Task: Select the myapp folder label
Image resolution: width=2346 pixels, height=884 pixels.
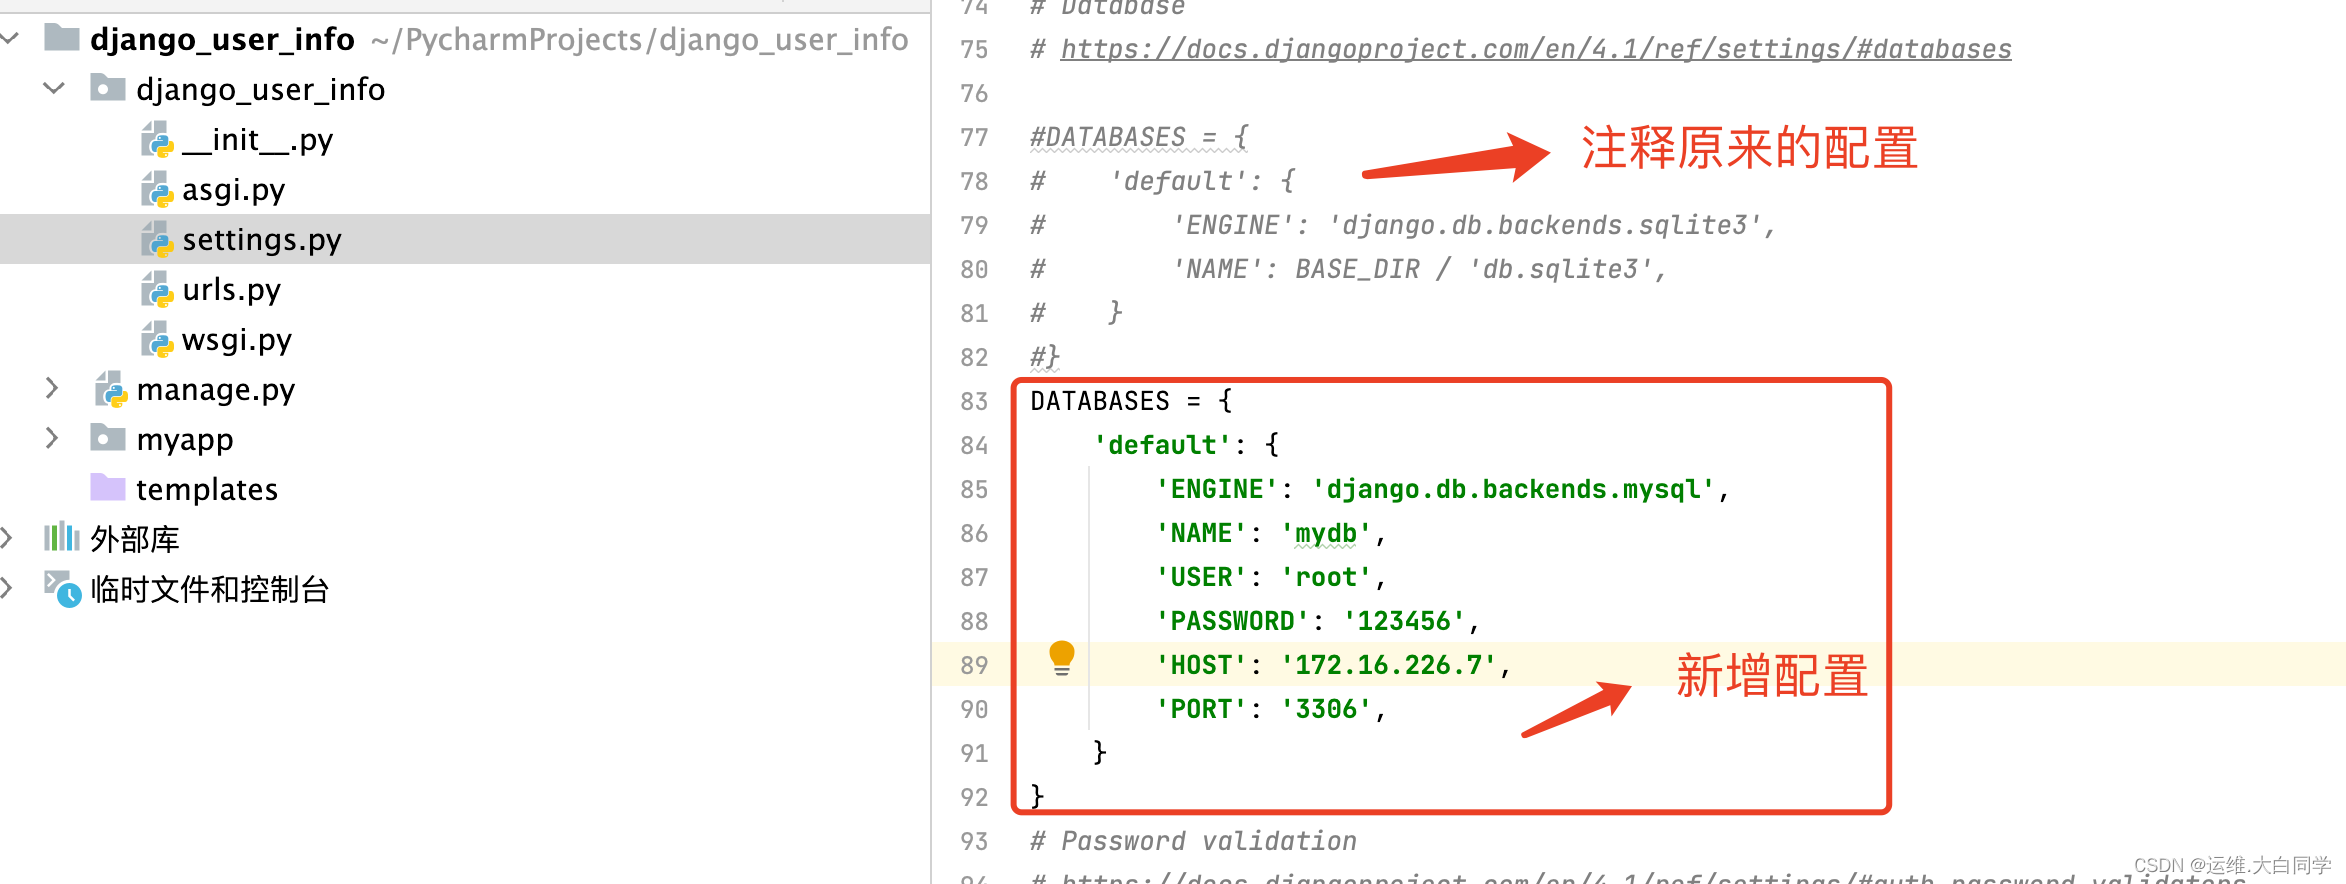Action: pyautogui.click(x=185, y=439)
